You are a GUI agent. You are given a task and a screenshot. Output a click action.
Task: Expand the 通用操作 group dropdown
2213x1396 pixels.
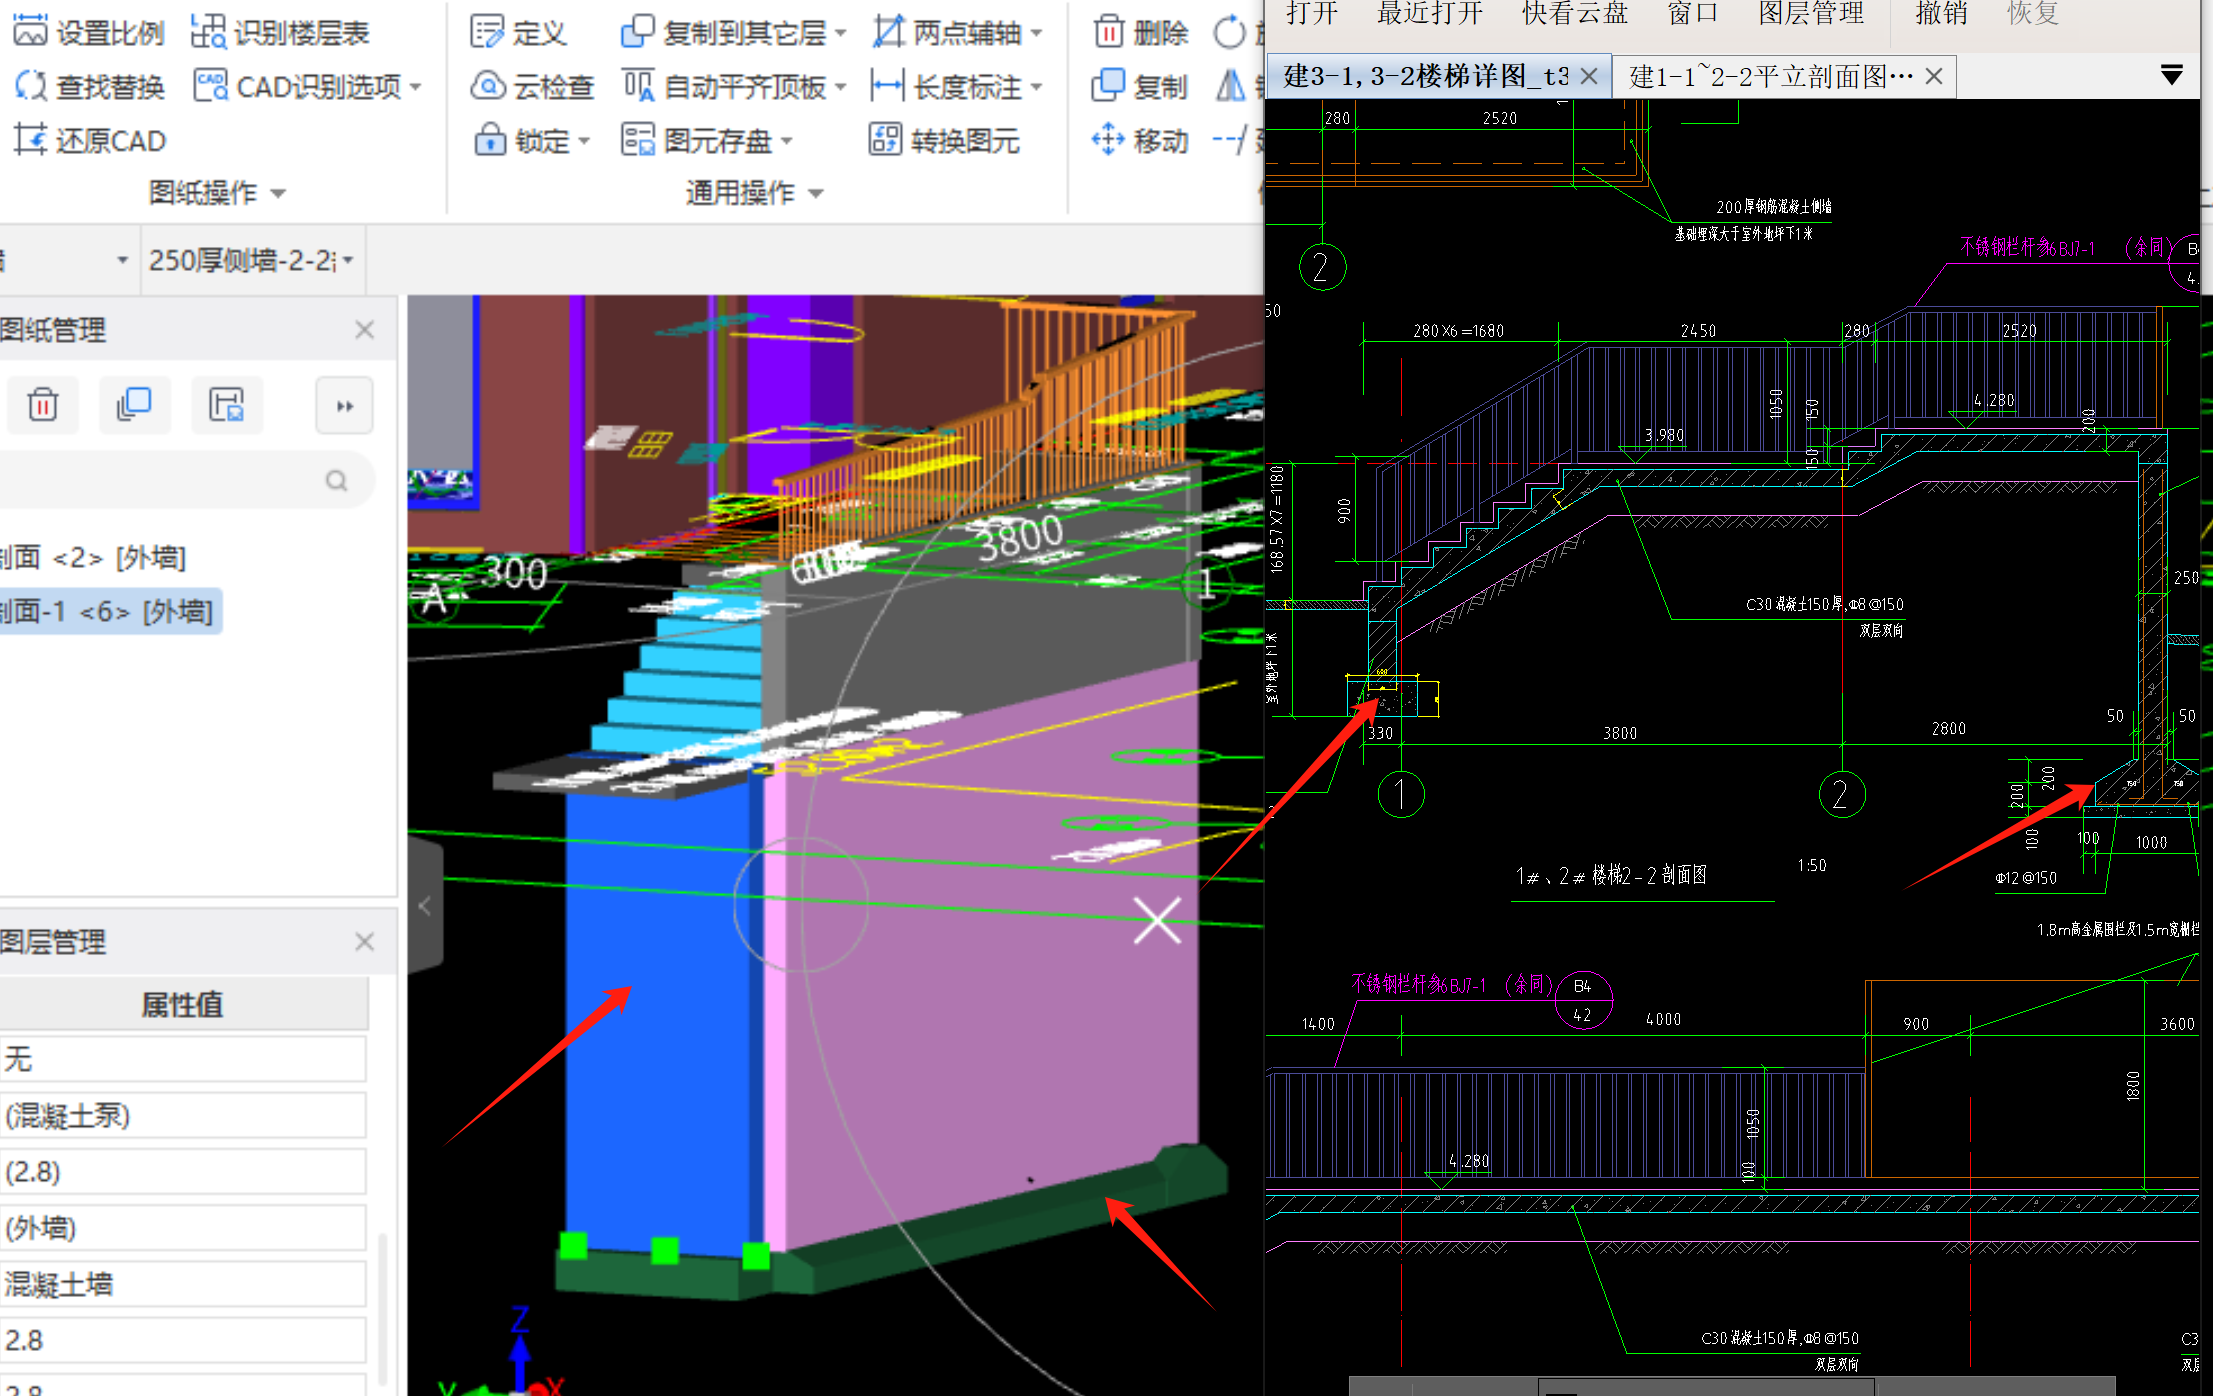point(815,193)
